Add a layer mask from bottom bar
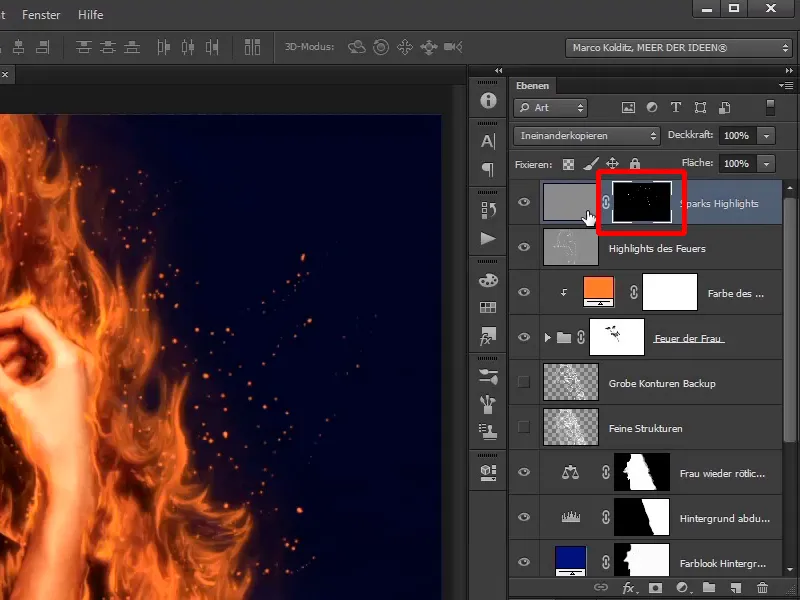This screenshot has height=600, width=800. pyautogui.click(x=656, y=588)
